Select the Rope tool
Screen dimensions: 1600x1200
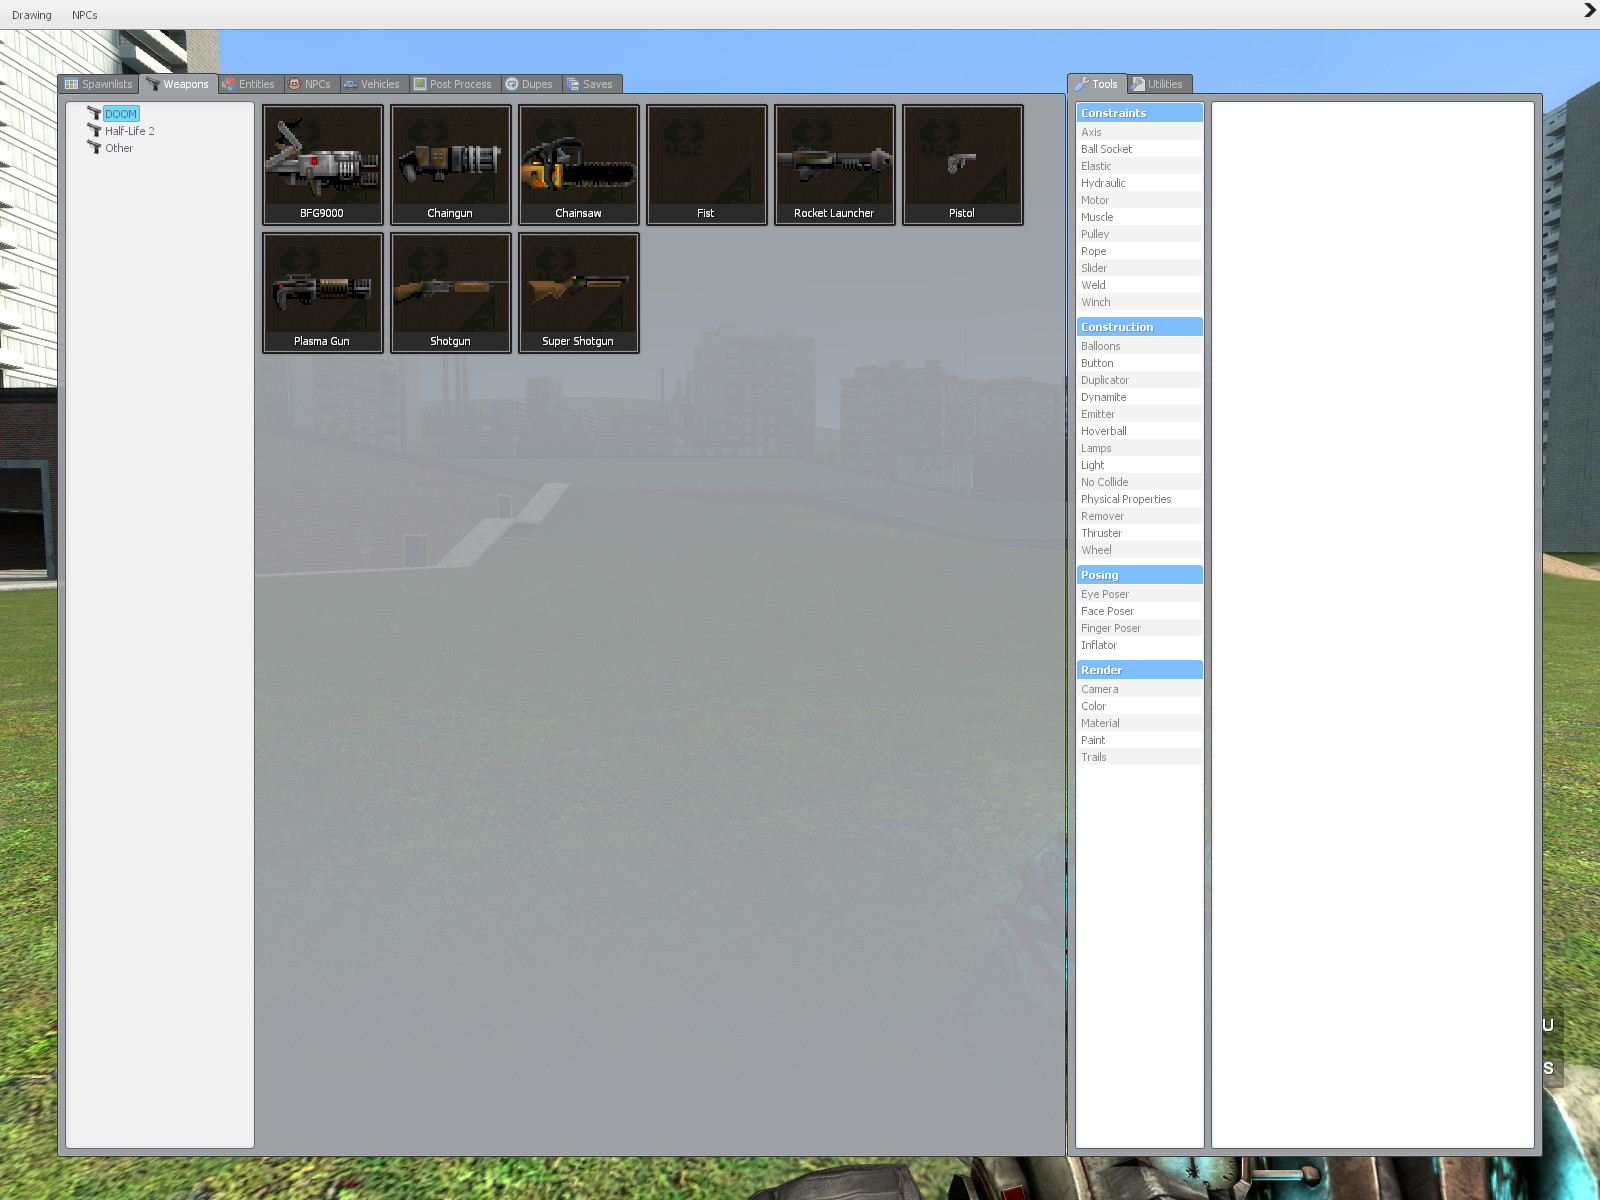(x=1140, y=251)
